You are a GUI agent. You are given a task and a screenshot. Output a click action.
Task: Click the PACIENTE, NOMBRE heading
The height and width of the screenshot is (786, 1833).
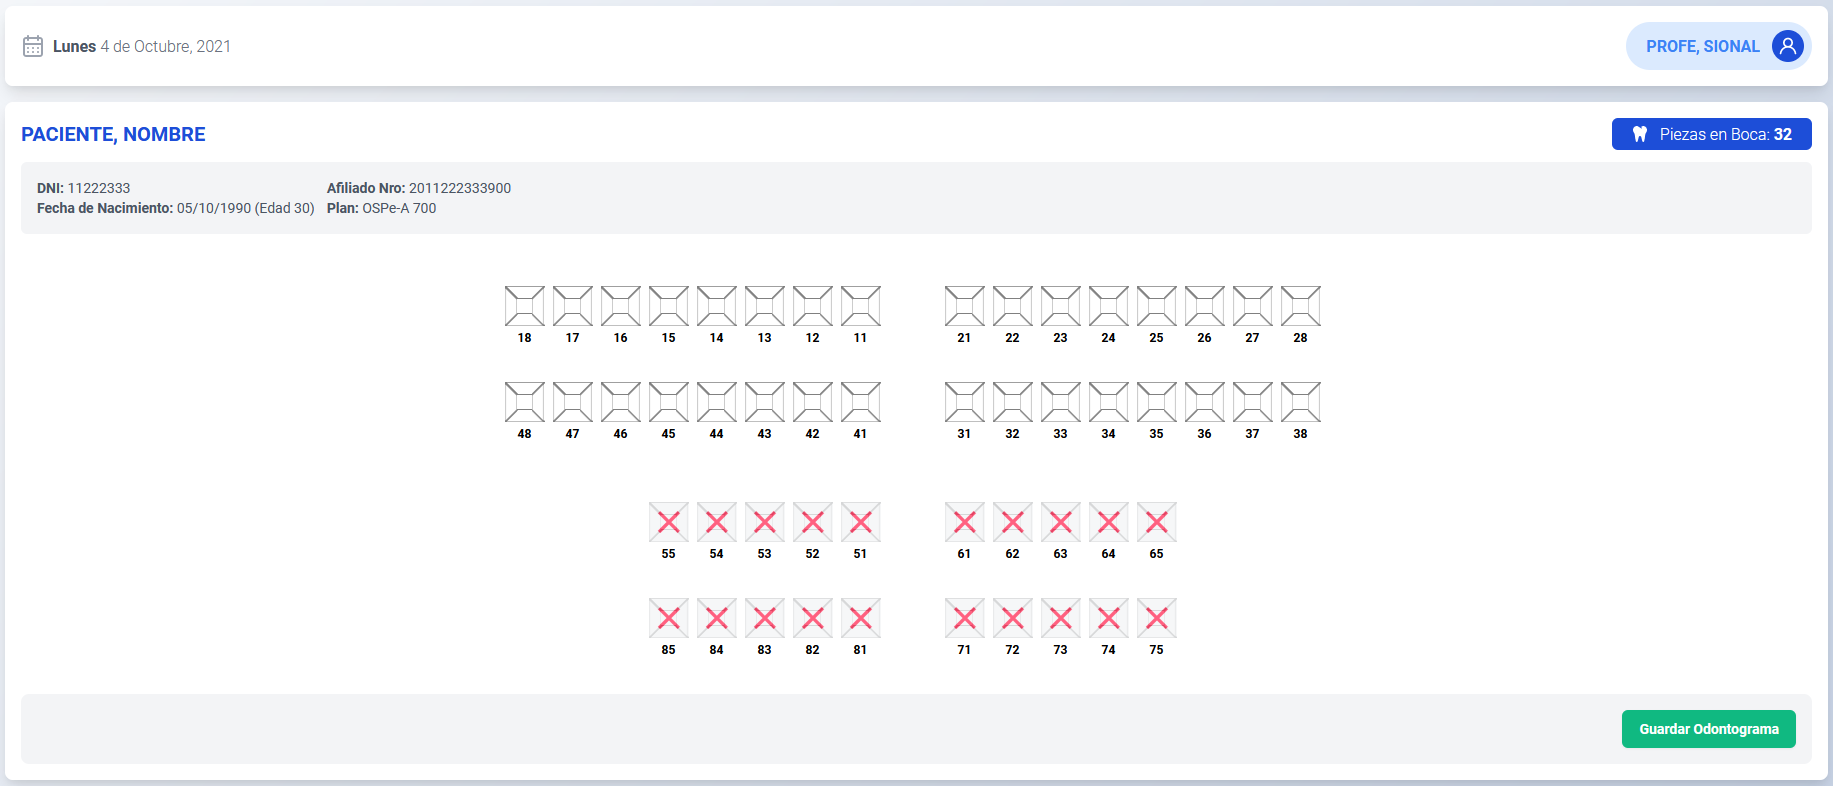pos(113,134)
